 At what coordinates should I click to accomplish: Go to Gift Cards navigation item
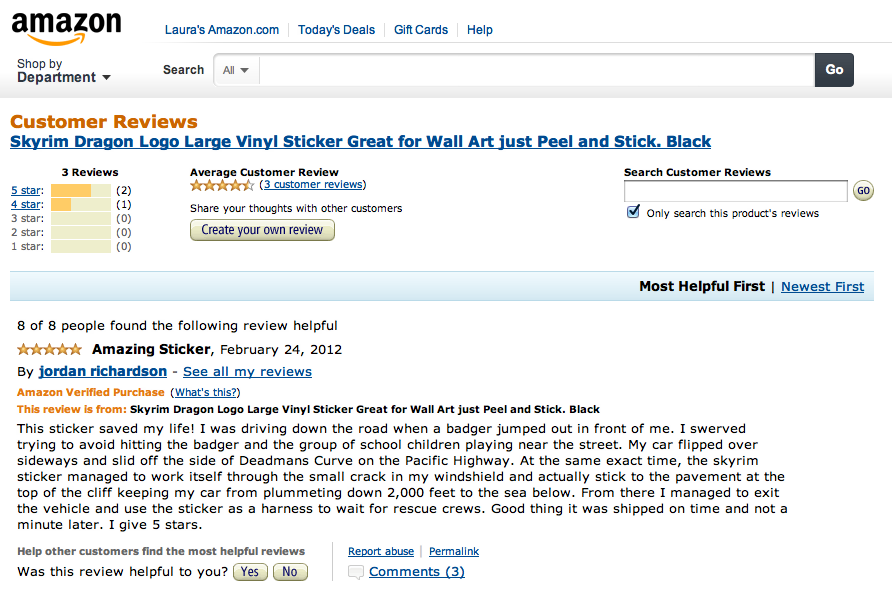(x=421, y=30)
